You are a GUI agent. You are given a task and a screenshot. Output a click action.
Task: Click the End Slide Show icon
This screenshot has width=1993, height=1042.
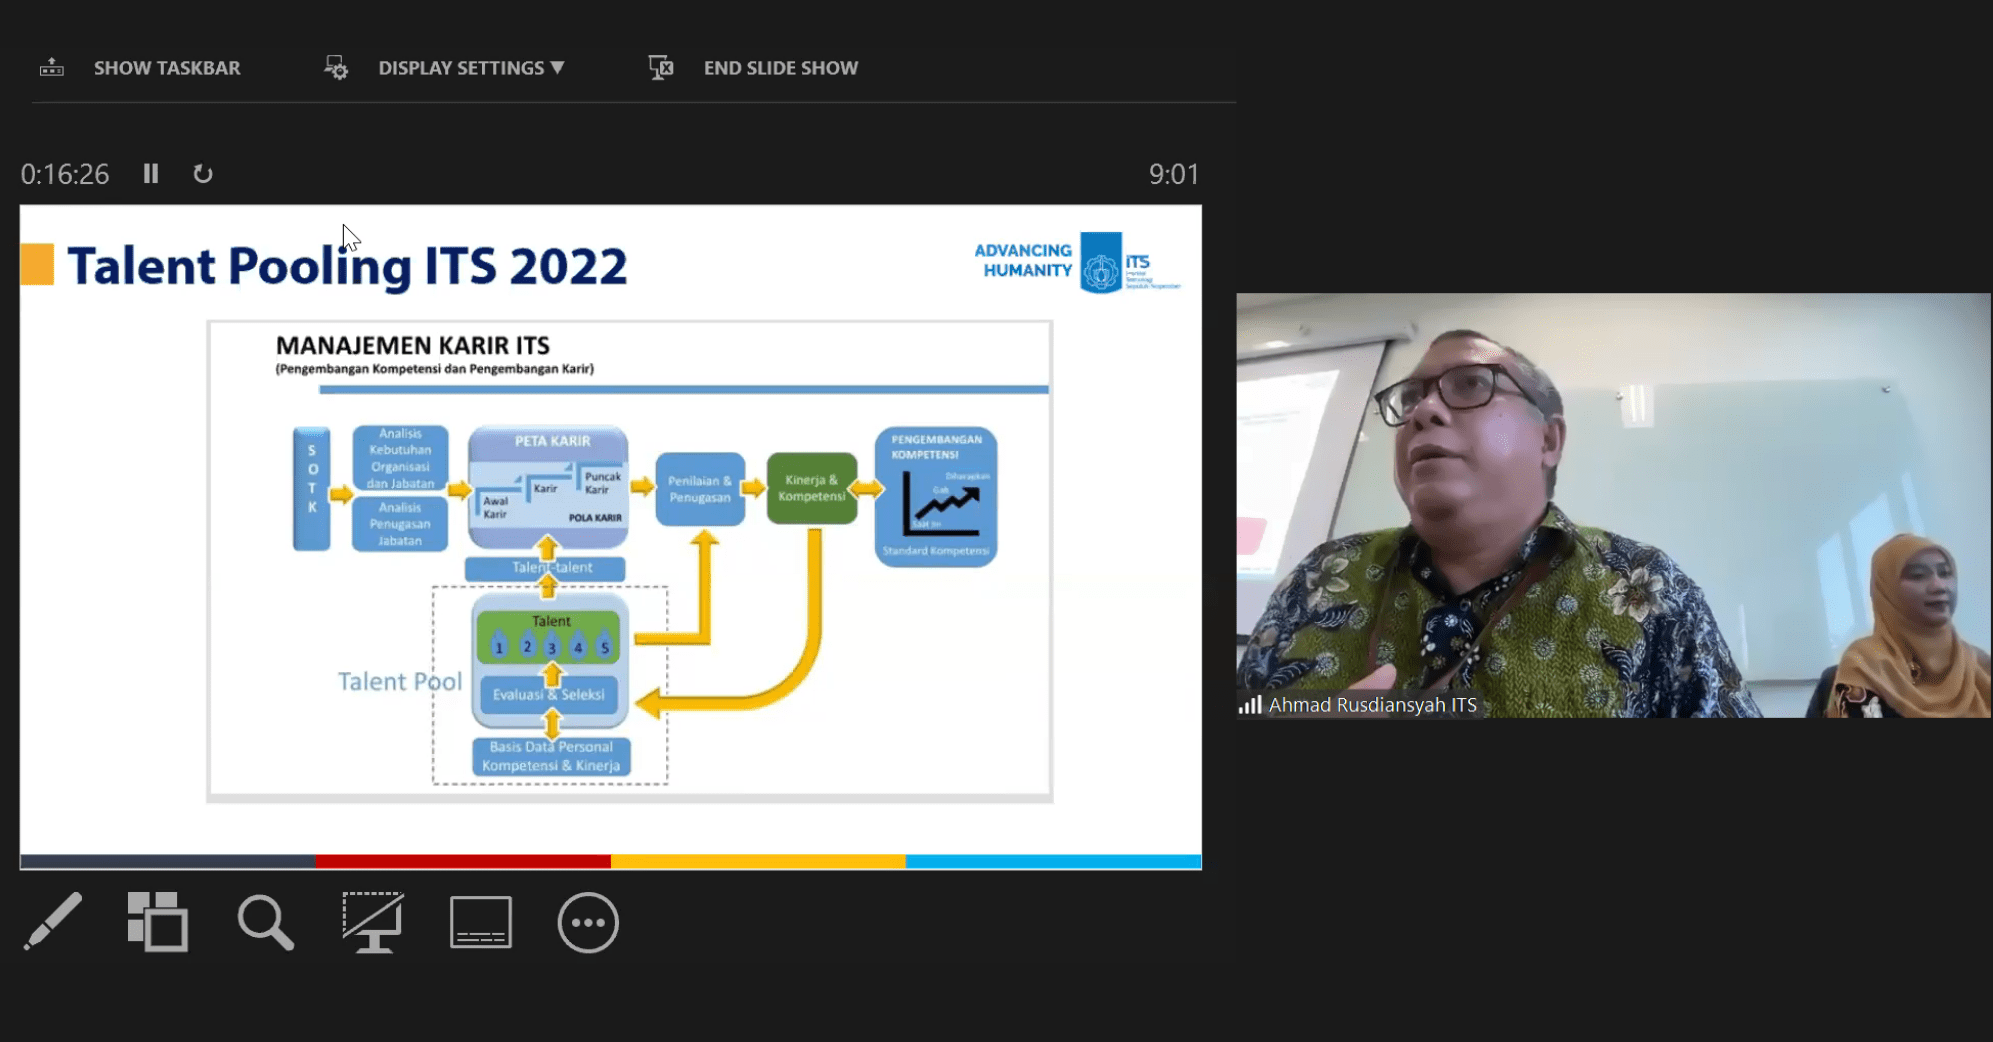pos(661,68)
